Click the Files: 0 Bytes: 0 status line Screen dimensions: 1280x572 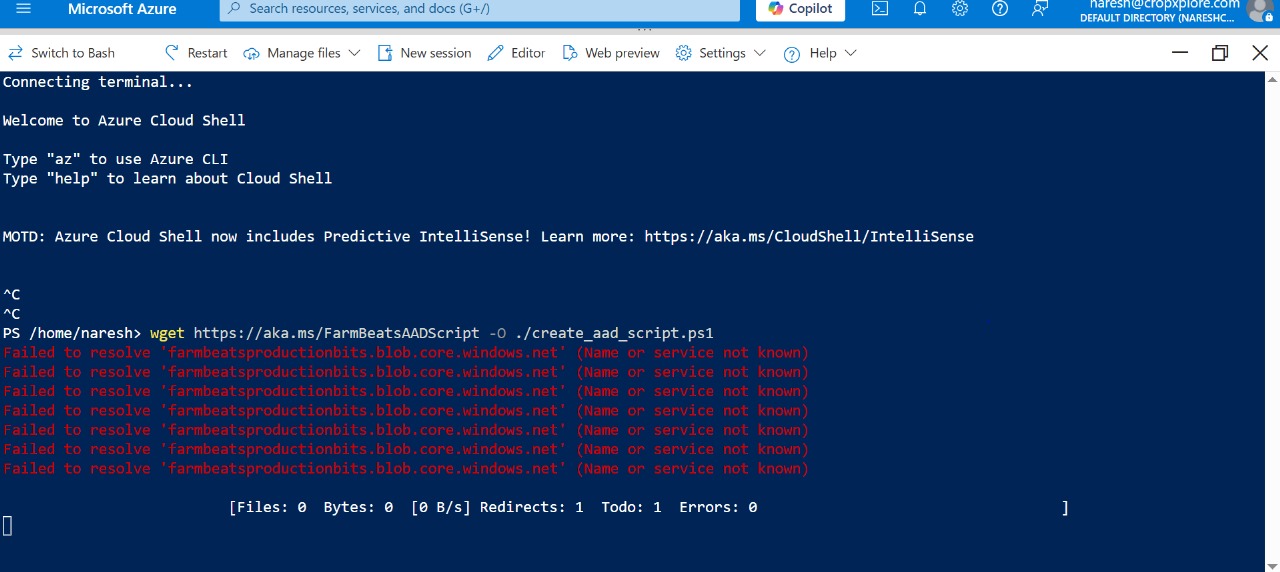(649, 508)
